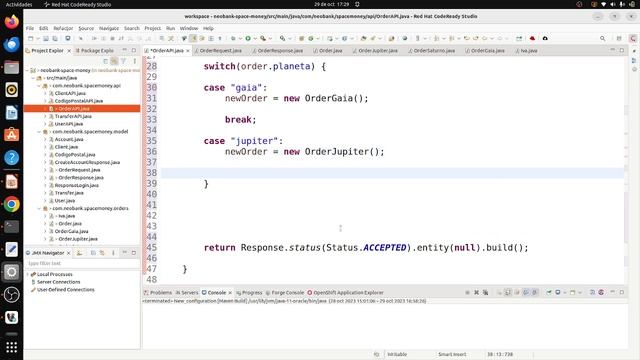Collapse the com.neobank.spacemoney.model package

pos(39,132)
